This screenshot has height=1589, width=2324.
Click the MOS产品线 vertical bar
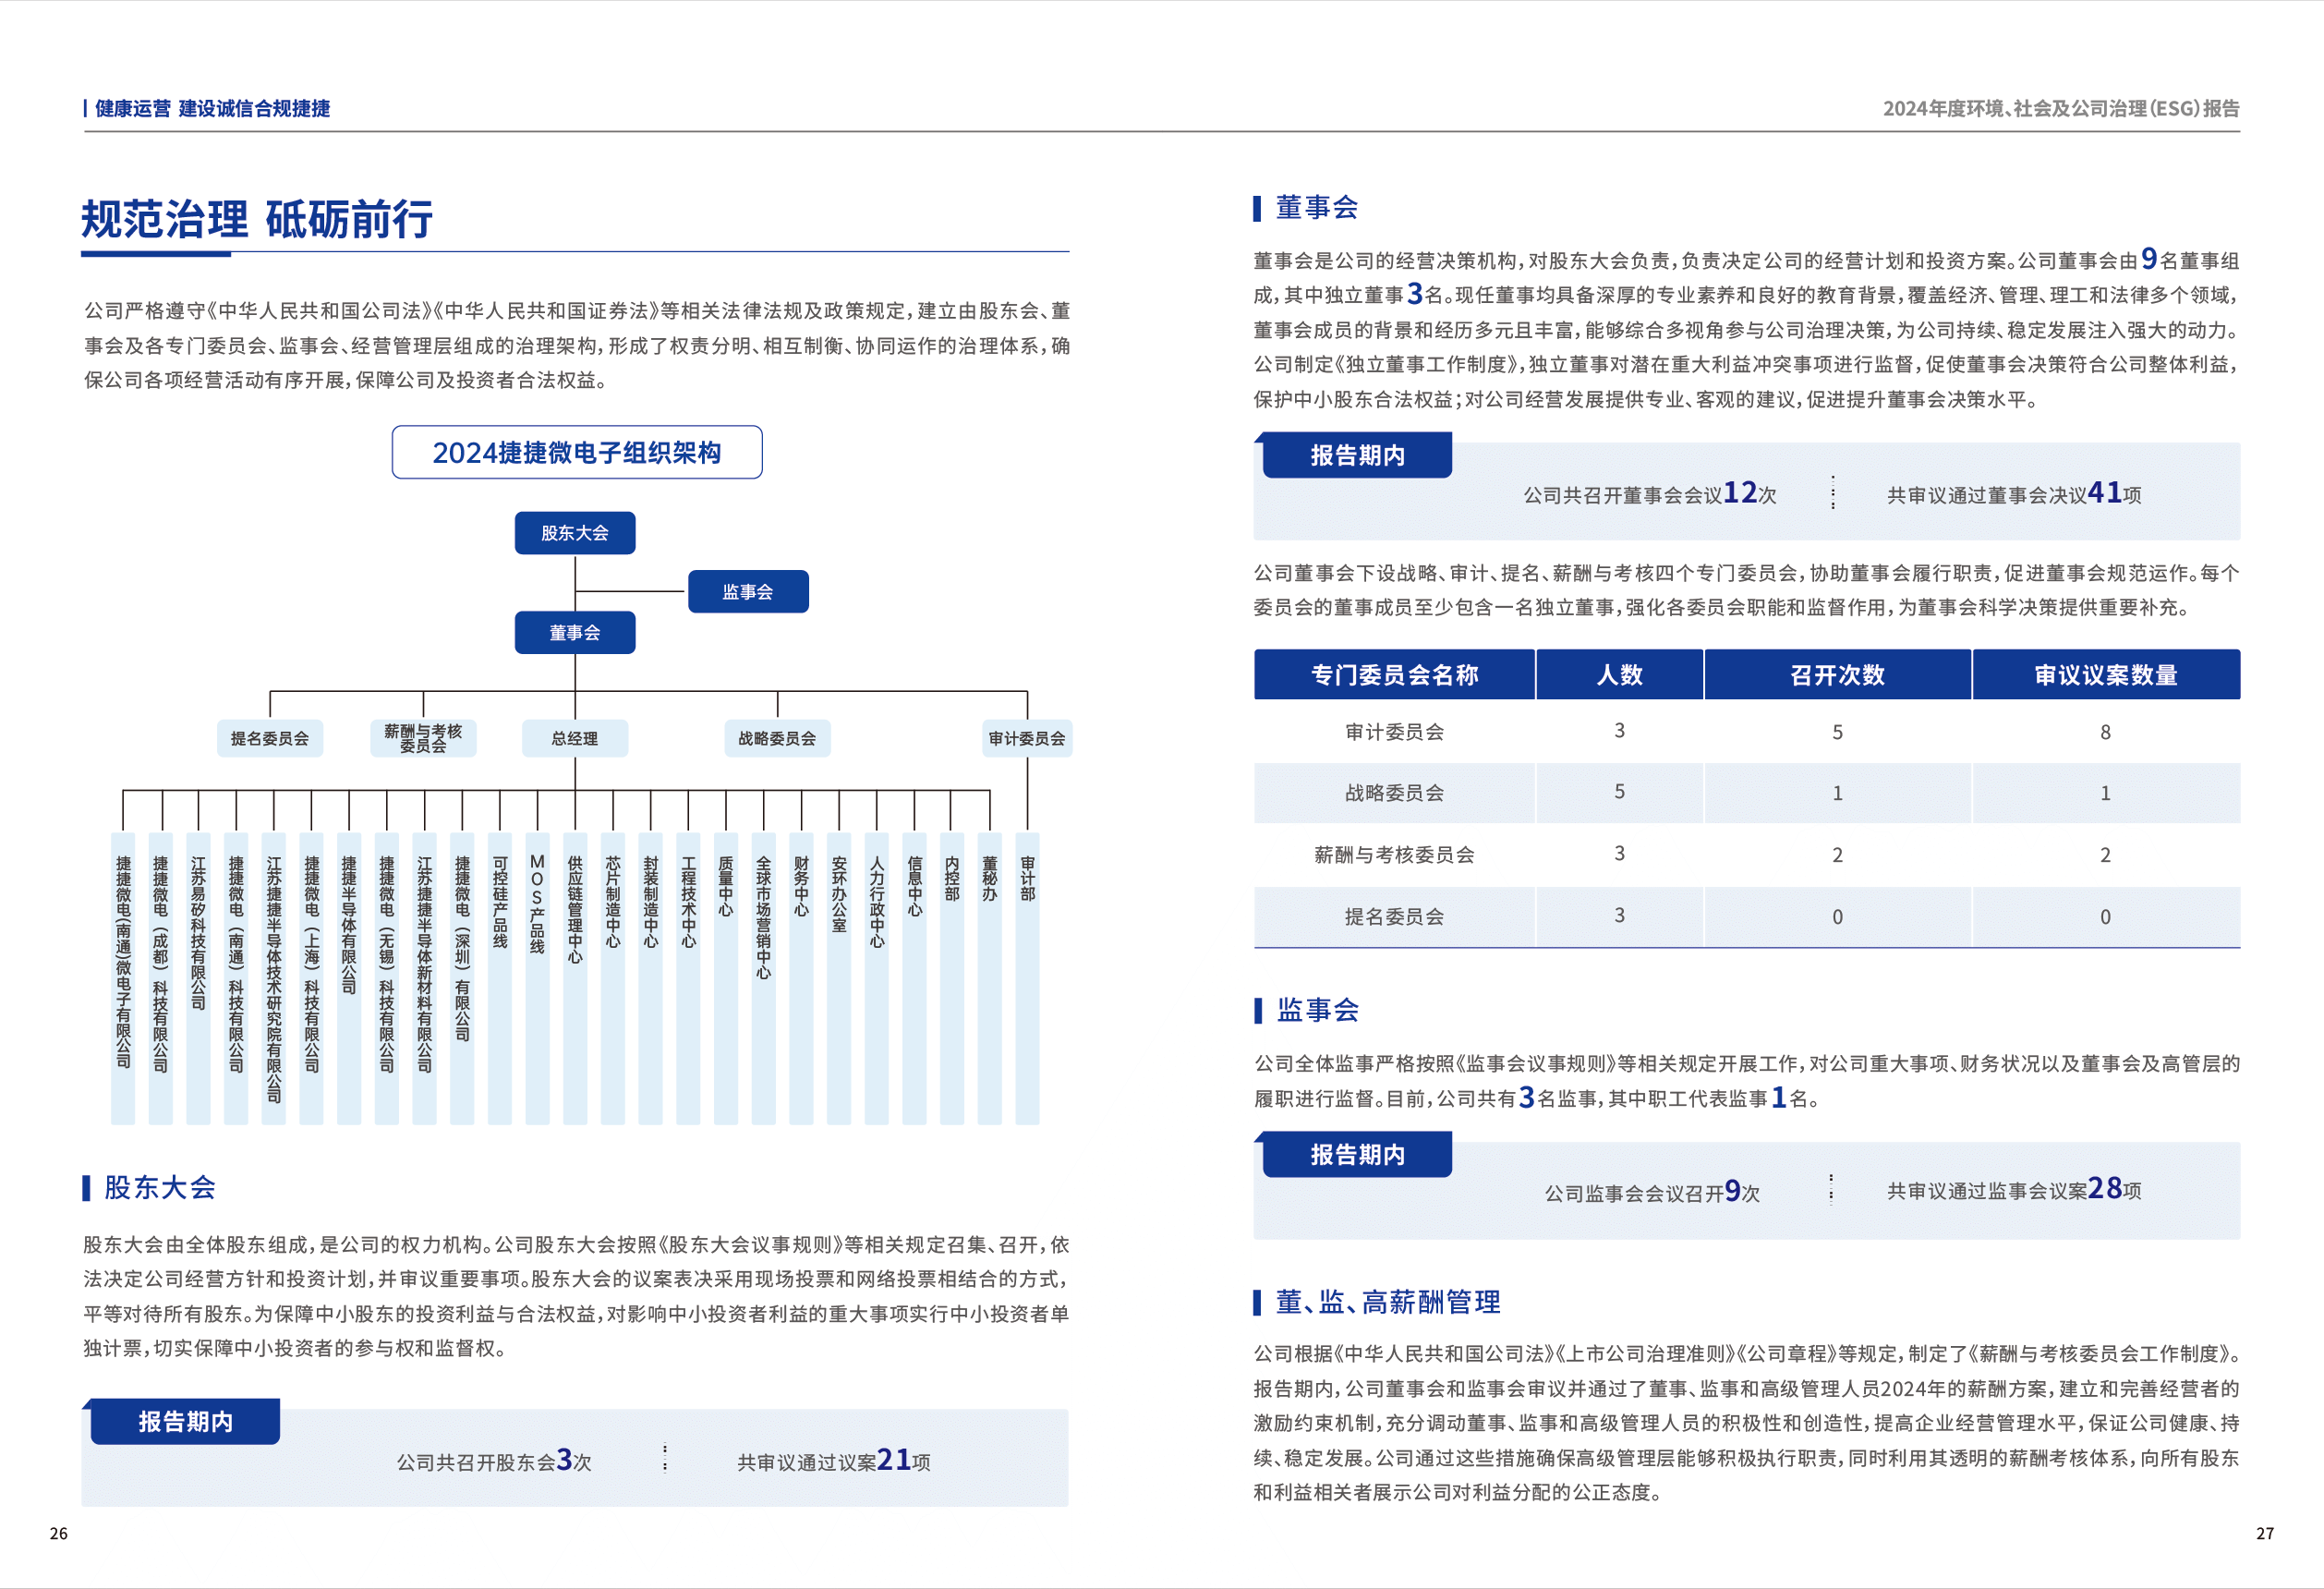537,977
